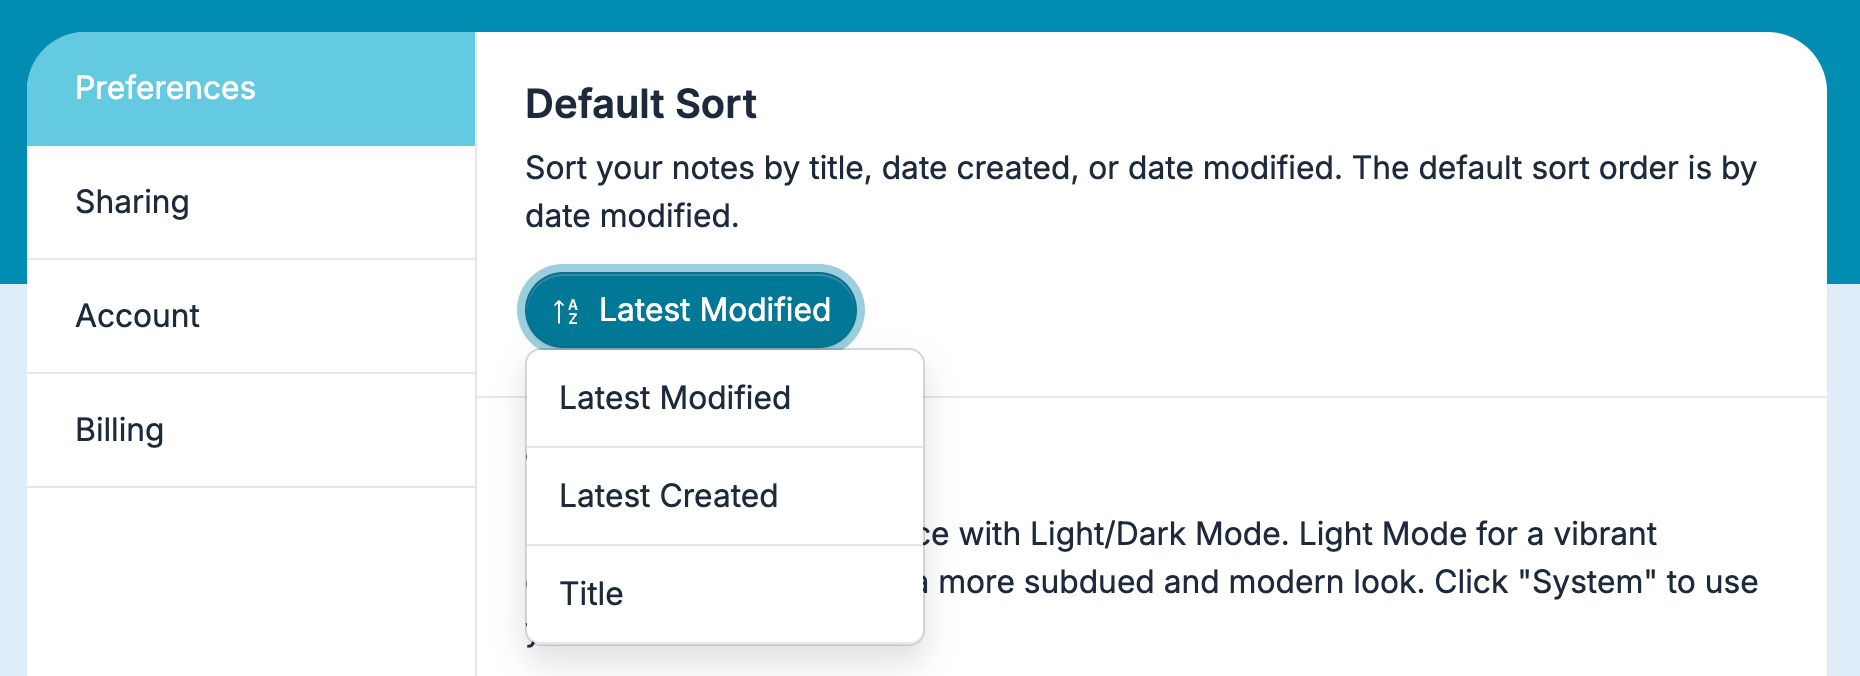
Task: Click the Billing sidebar entry
Action: pyautogui.click(x=120, y=430)
